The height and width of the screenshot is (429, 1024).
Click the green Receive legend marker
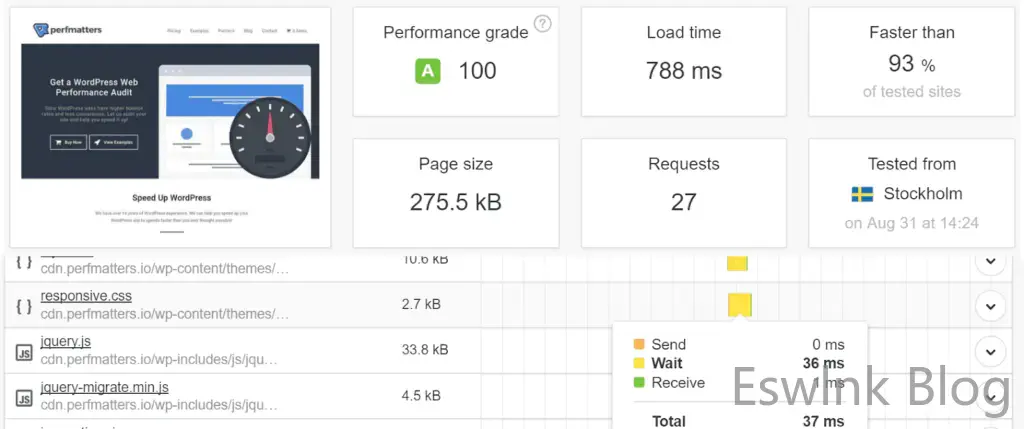coord(639,383)
